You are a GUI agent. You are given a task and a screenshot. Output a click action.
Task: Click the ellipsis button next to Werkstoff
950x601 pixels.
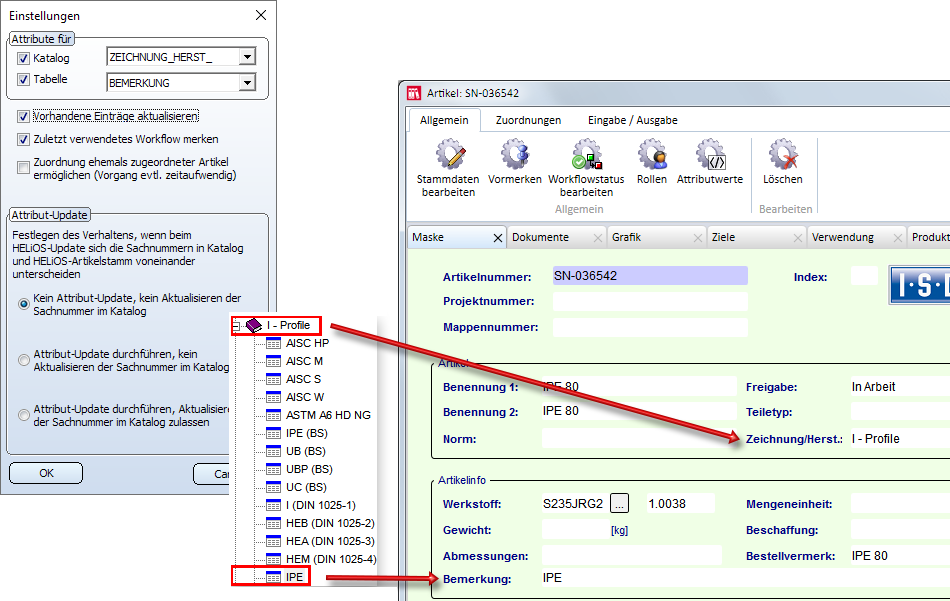(620, 503)
